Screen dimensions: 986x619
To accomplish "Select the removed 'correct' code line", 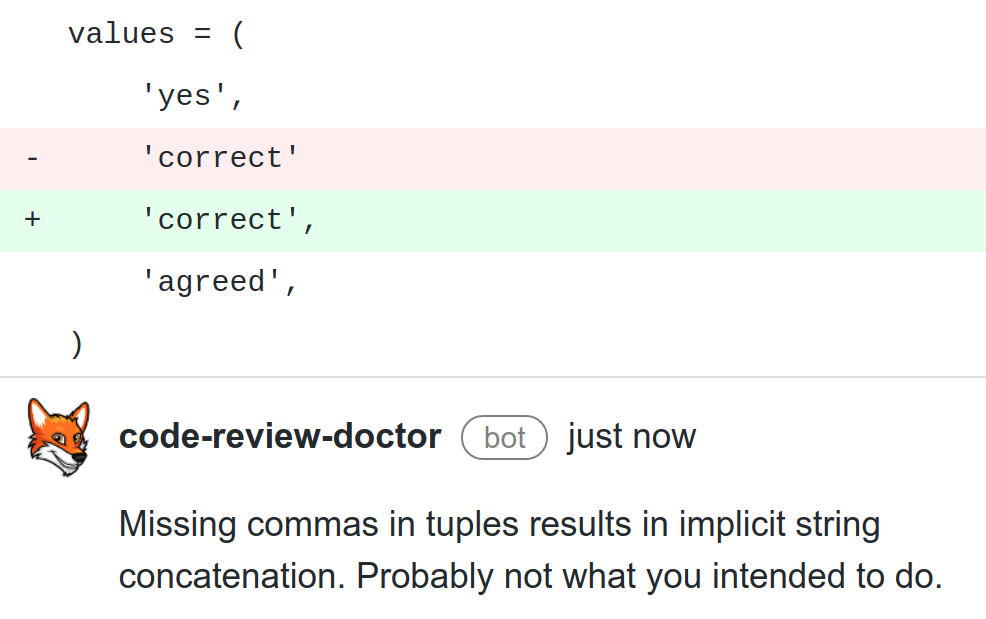I will coord(493,159).
